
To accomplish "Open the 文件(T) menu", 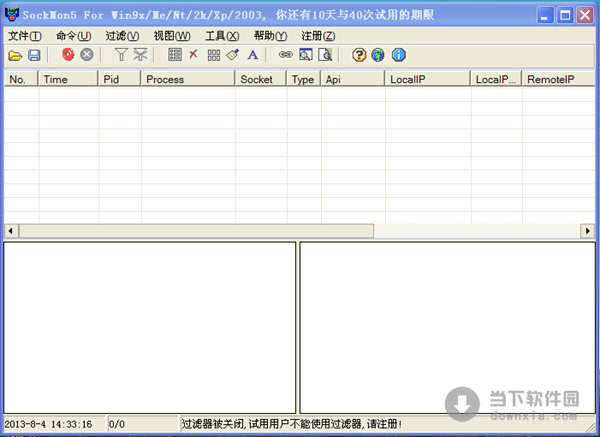I will coord(25,36).
